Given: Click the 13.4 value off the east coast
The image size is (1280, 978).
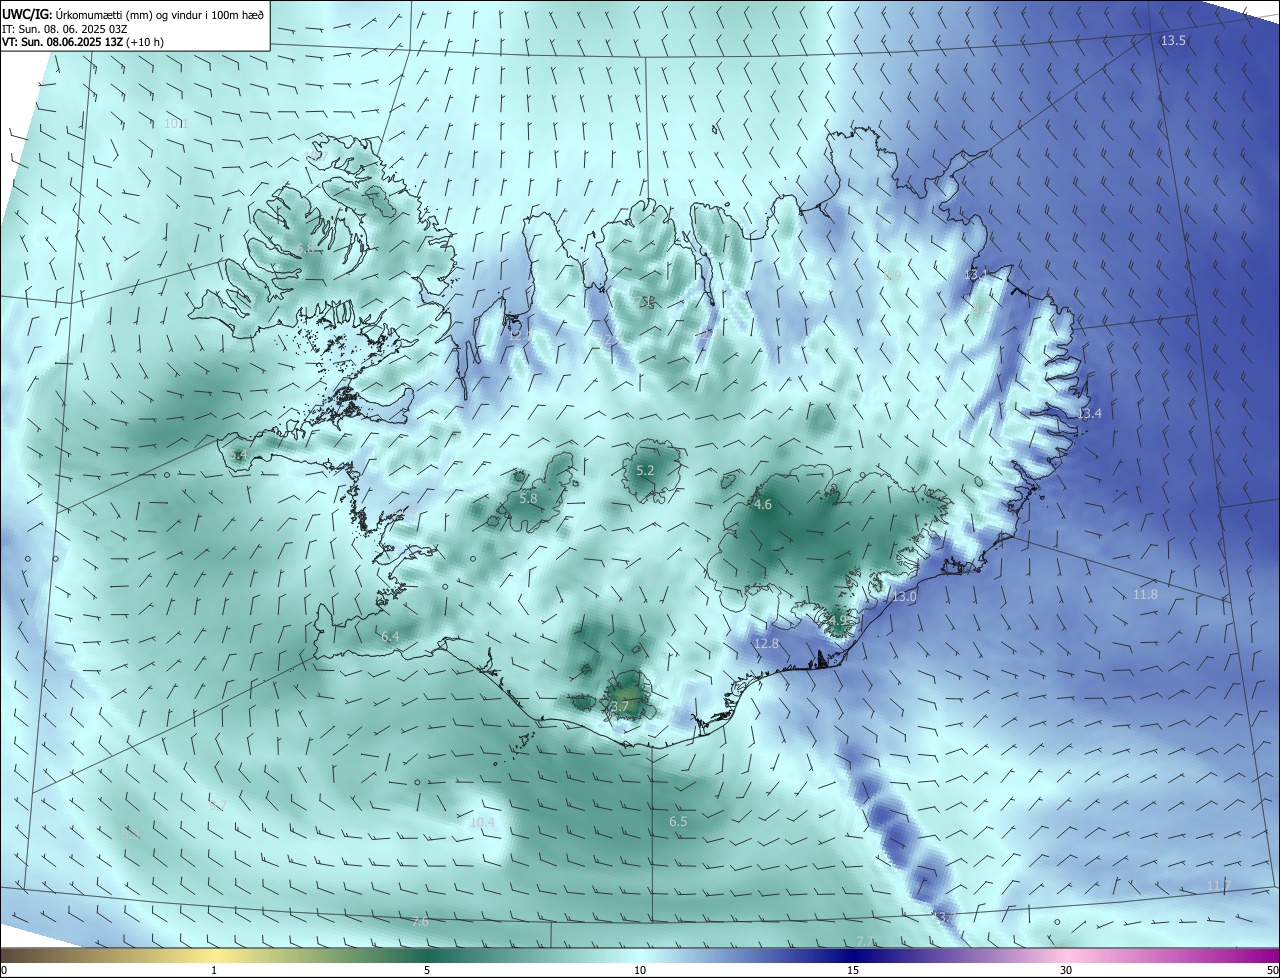Looking at the screenshot, I should (x=1089, y=414).
